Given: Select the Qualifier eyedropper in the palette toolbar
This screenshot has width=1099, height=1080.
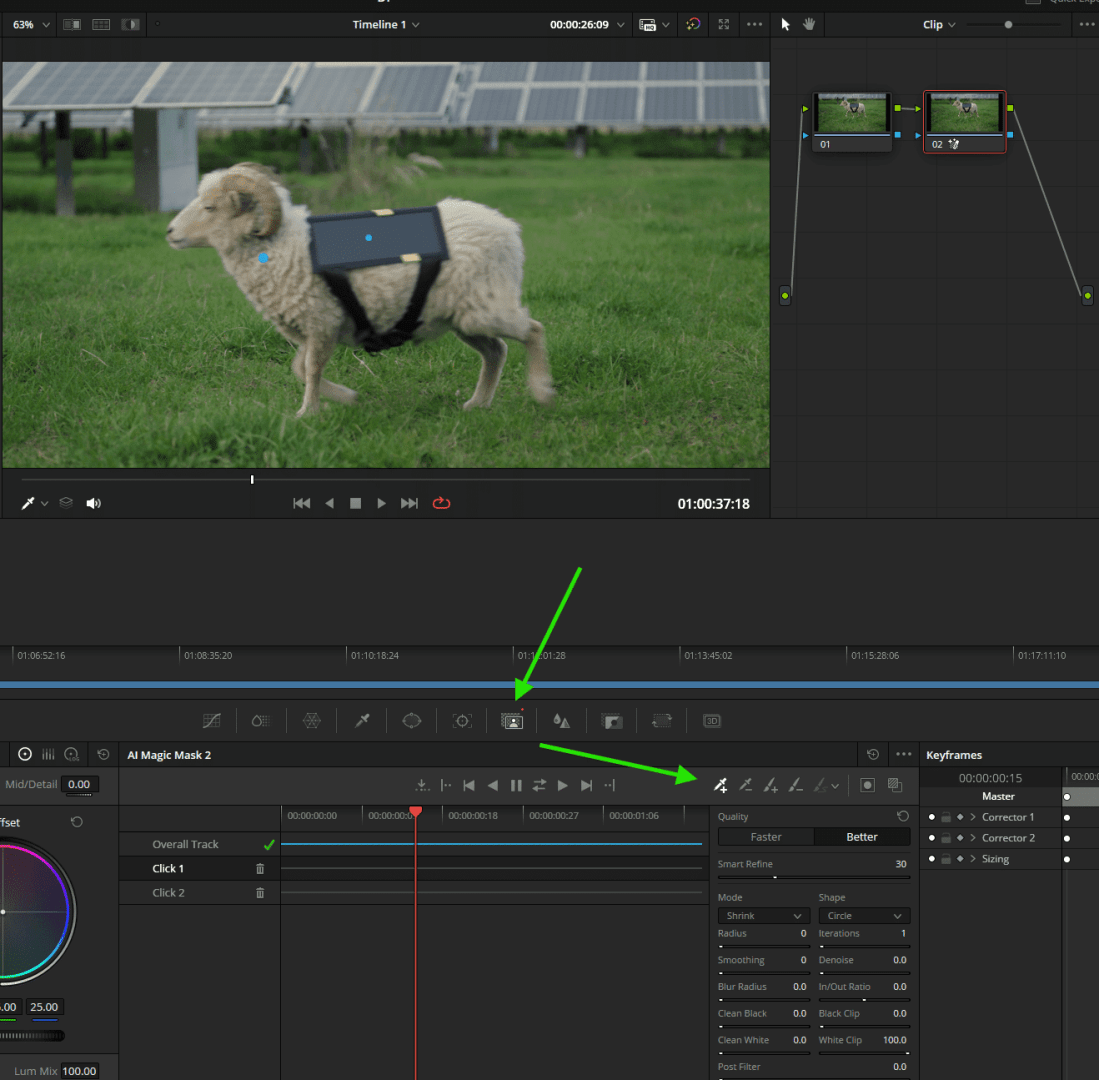Looking at the screenshot, I should pos(362,720).
